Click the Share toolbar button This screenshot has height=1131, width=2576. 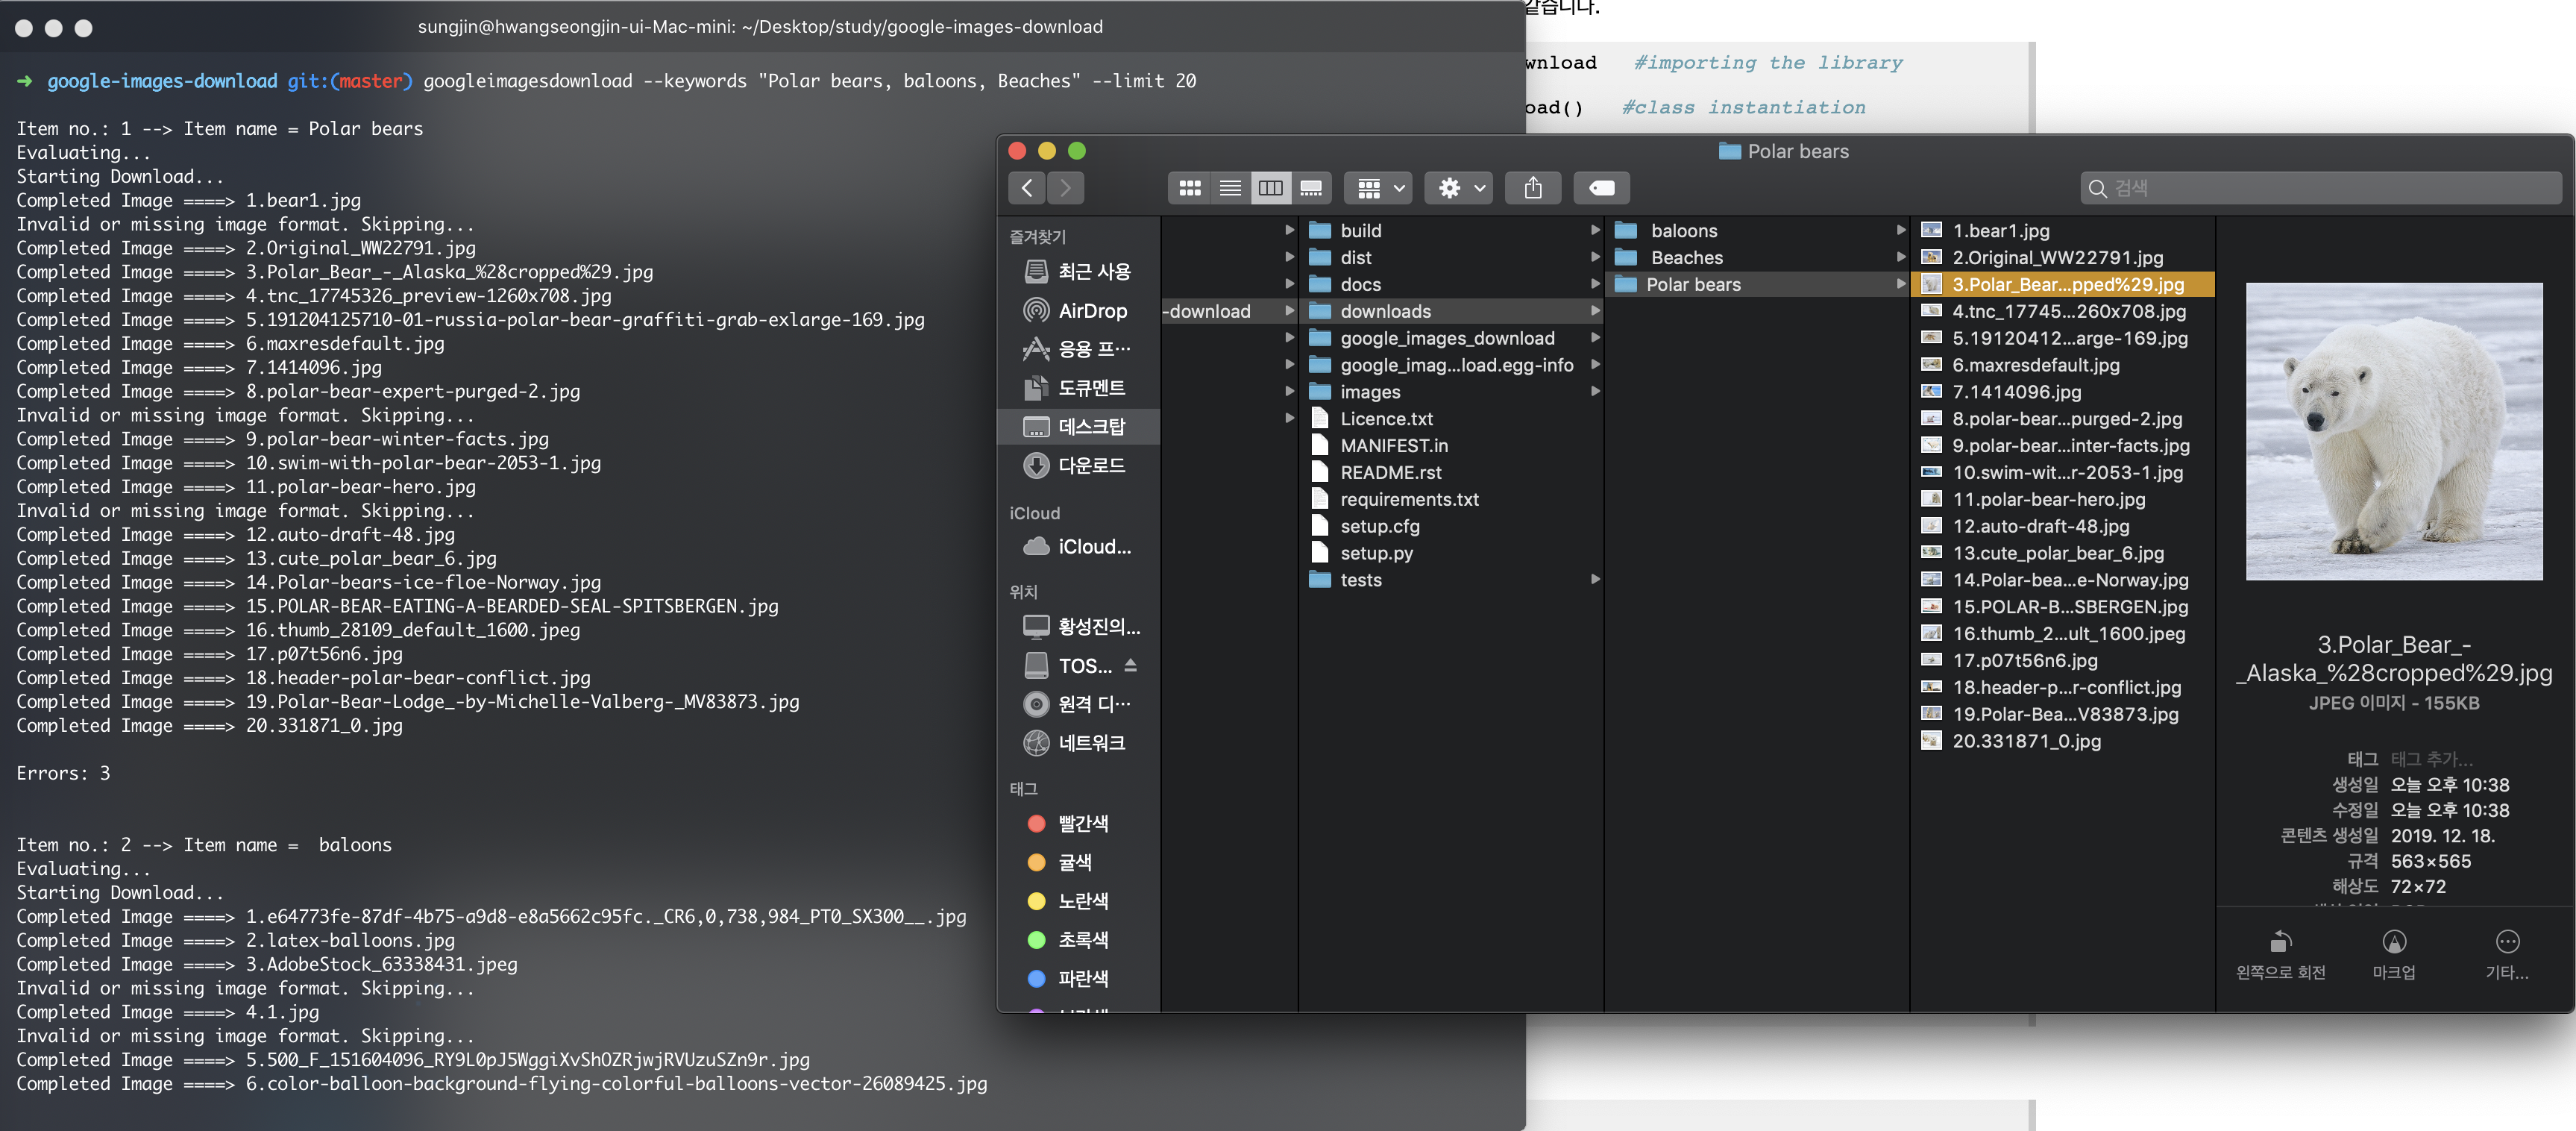[x=1533, y=188]
